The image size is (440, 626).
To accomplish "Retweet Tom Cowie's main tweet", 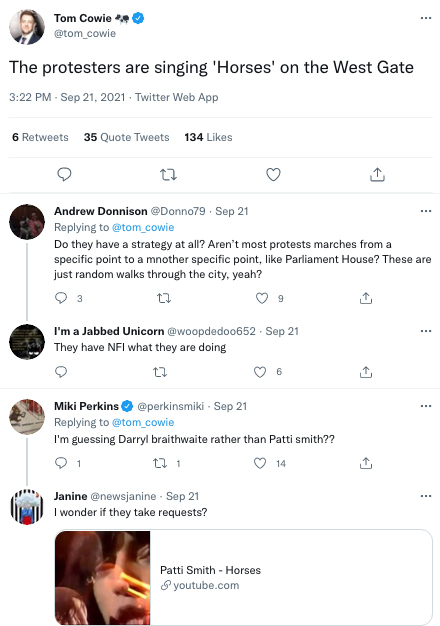I will tap(168, 174).
